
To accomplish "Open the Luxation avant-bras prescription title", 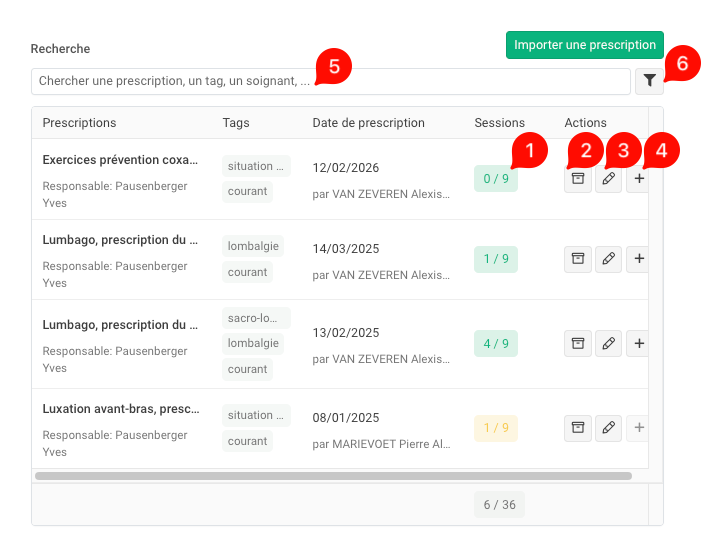I will [121, 409].
